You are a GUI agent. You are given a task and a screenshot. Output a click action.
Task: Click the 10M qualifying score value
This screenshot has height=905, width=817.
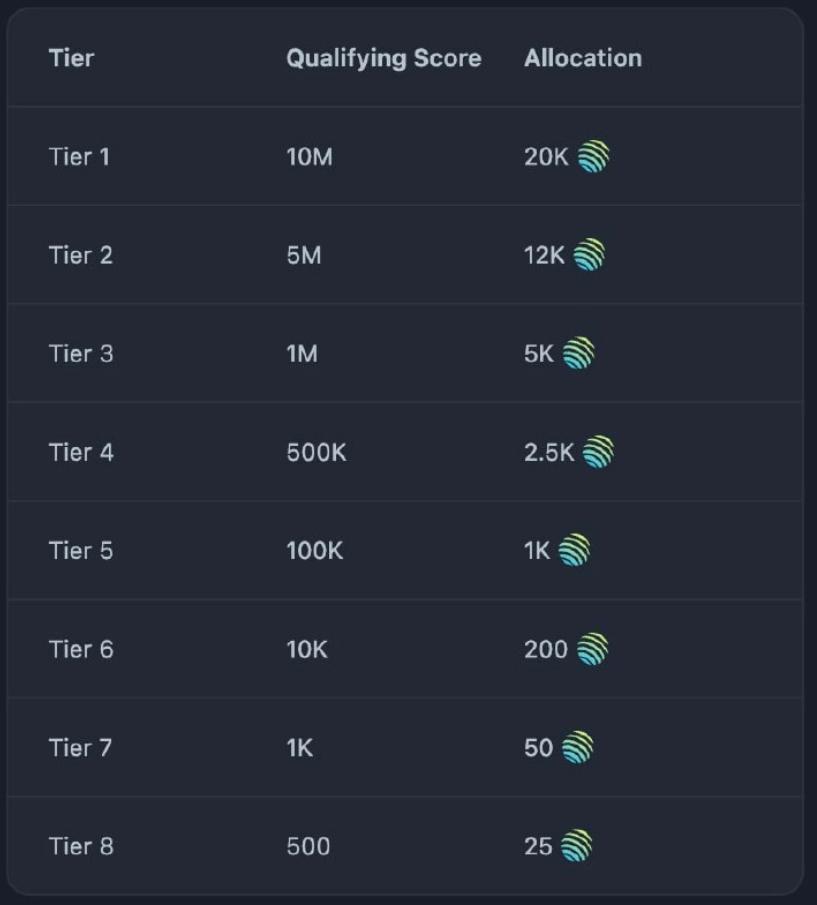(x=309, y=157)
